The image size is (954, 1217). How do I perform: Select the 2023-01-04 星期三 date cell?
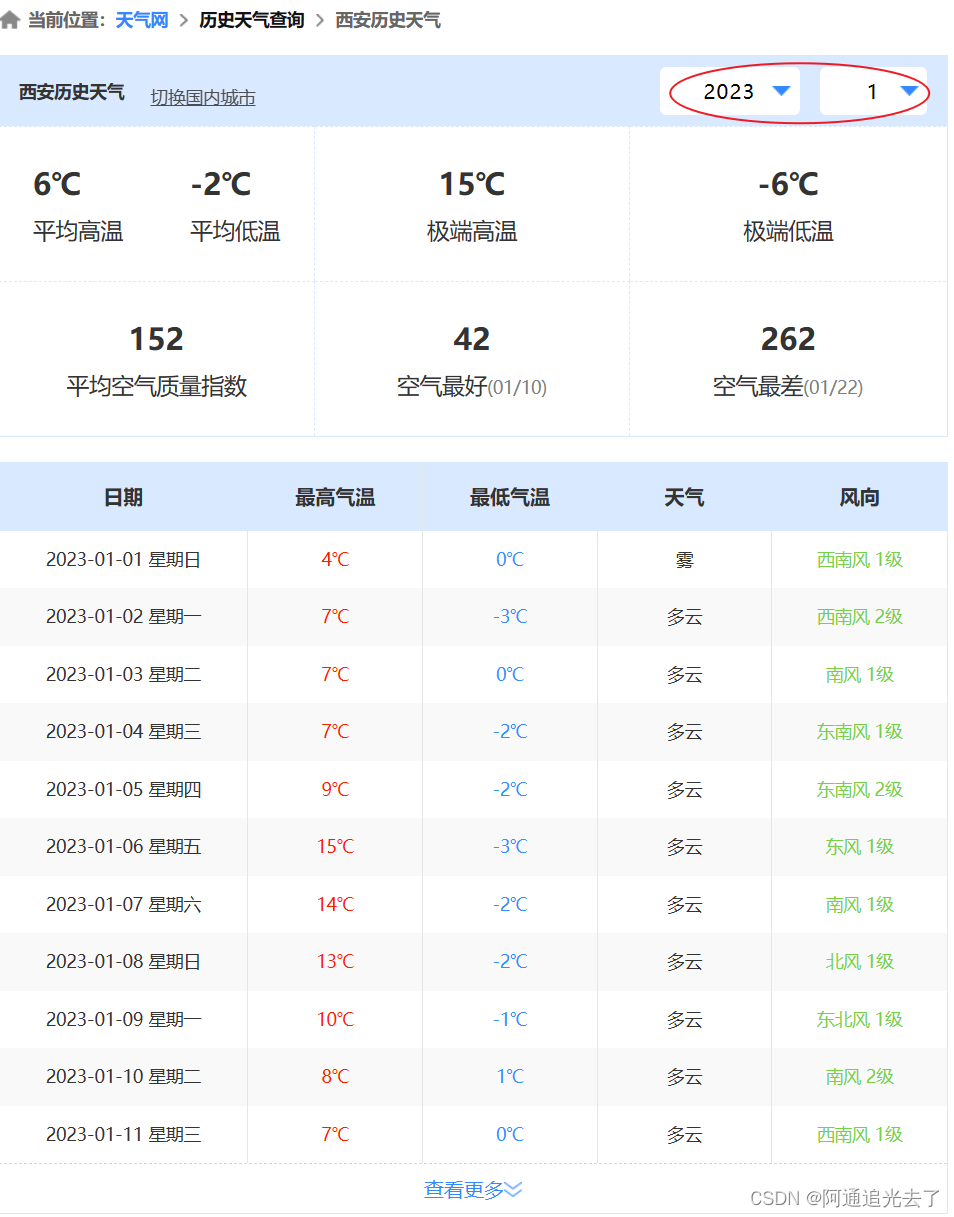pyautogui.click(x=124, y=732)
